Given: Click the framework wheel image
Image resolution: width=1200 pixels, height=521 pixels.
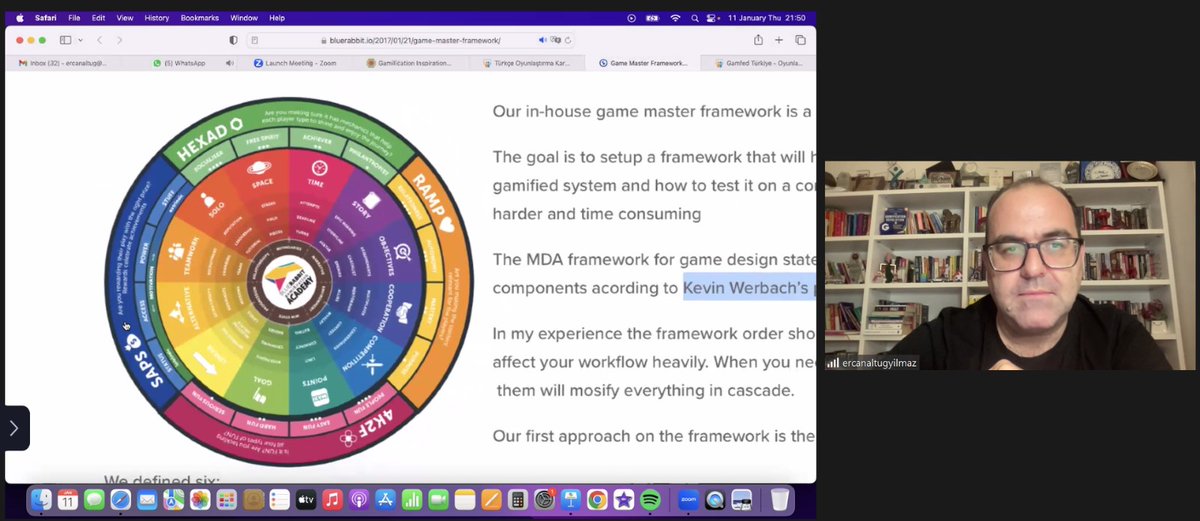Looking at the screenshot, I should point(289,283).
